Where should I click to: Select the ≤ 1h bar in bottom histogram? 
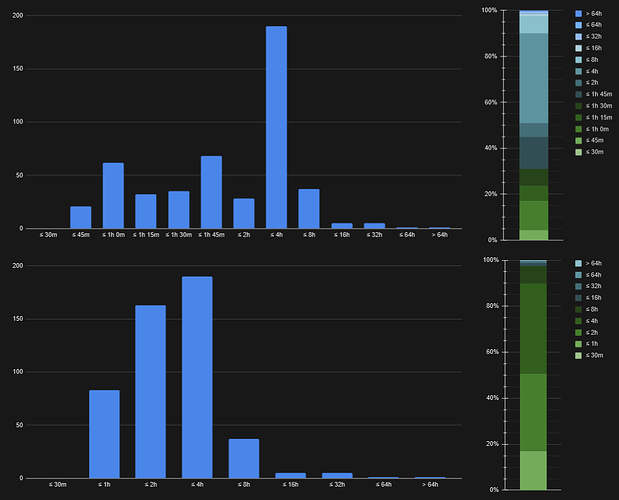coord(104,434)
